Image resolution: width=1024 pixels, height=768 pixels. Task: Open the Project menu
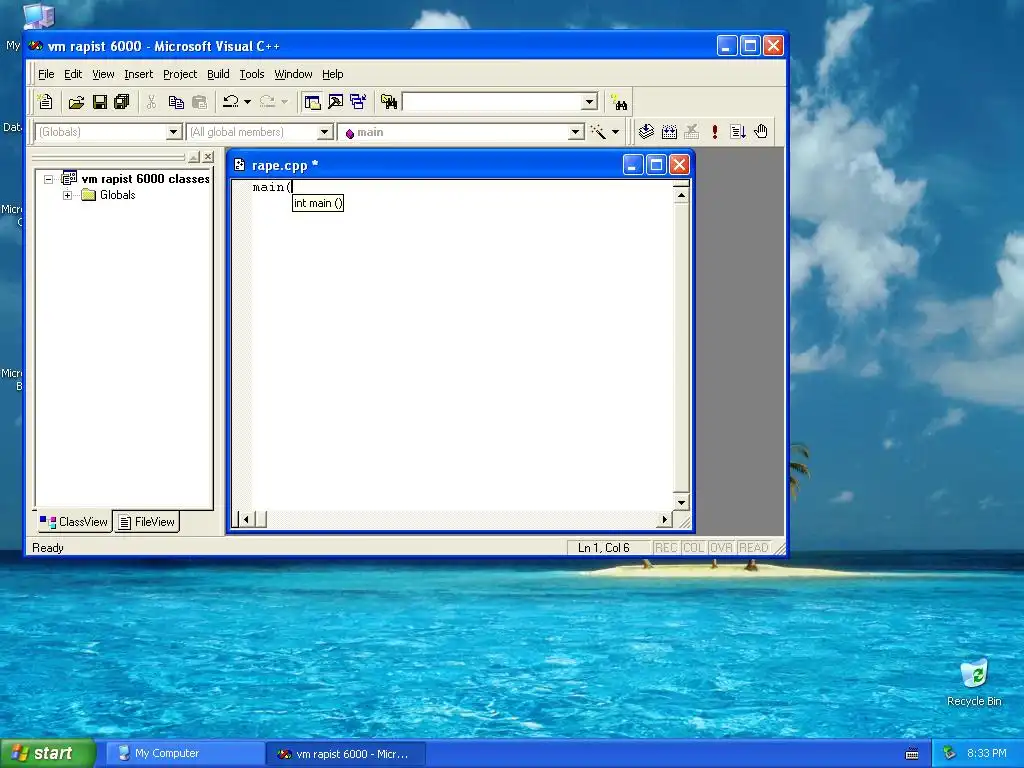coord(180,74)
